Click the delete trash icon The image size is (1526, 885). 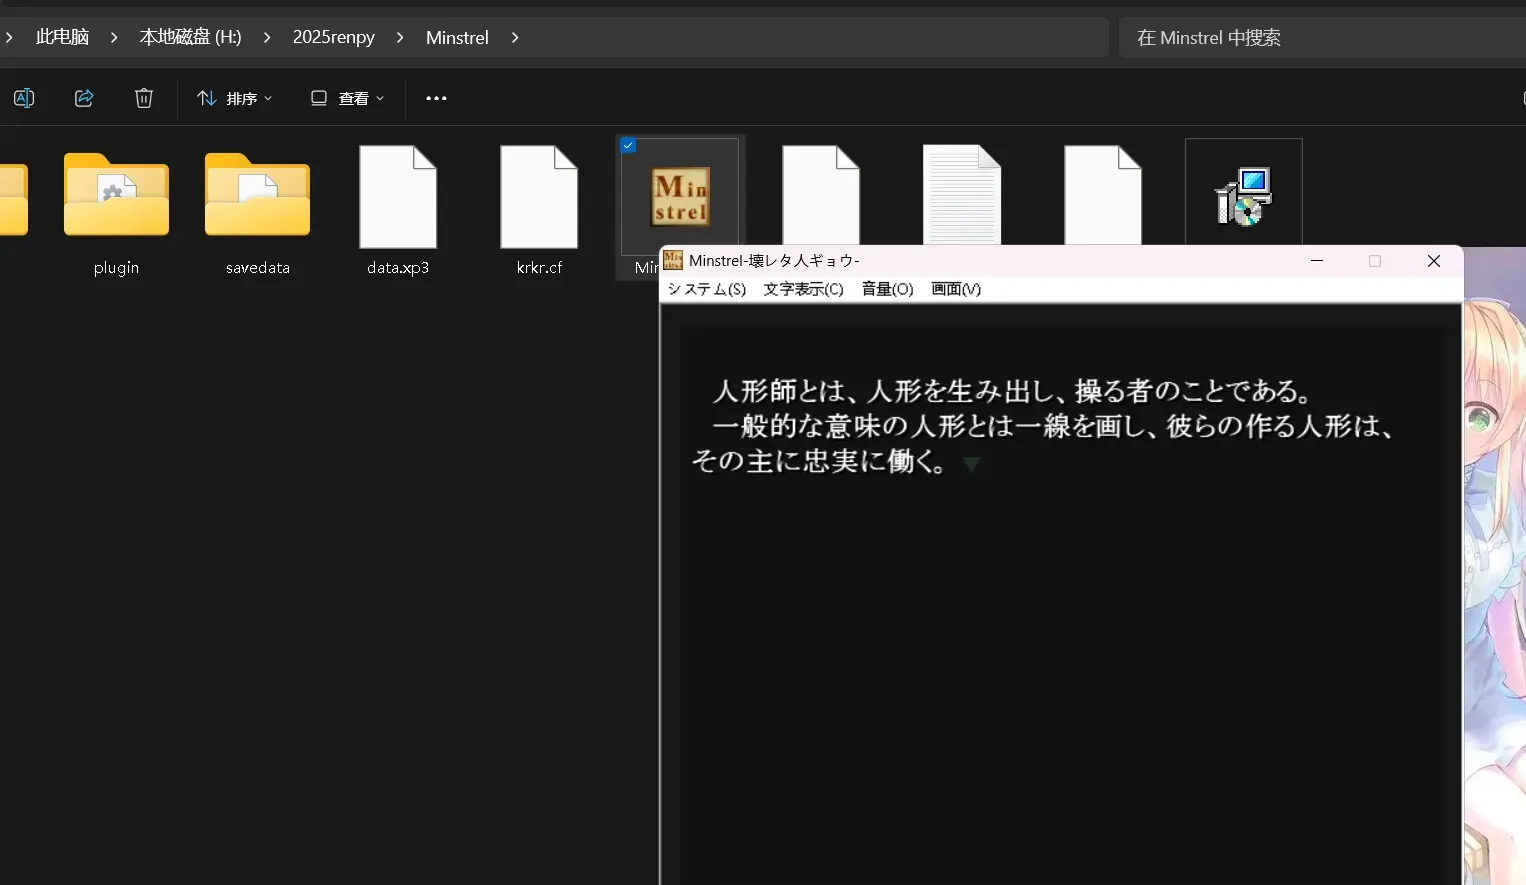coord(144,98)
